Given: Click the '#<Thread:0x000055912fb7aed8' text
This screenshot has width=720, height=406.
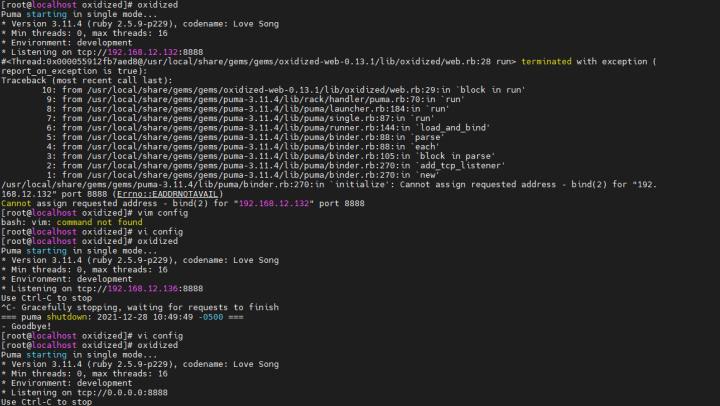Looking at the screenshot, I should point(69,62).
